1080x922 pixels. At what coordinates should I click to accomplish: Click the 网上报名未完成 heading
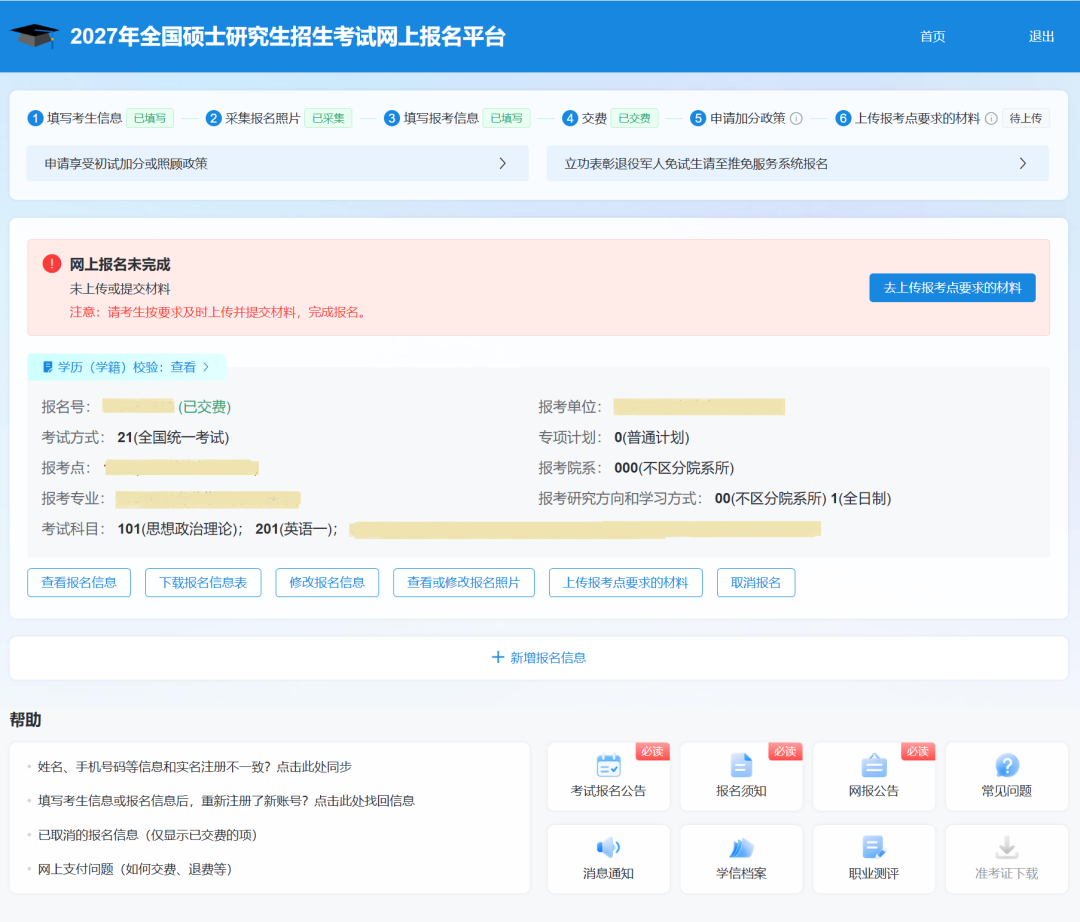120,264
